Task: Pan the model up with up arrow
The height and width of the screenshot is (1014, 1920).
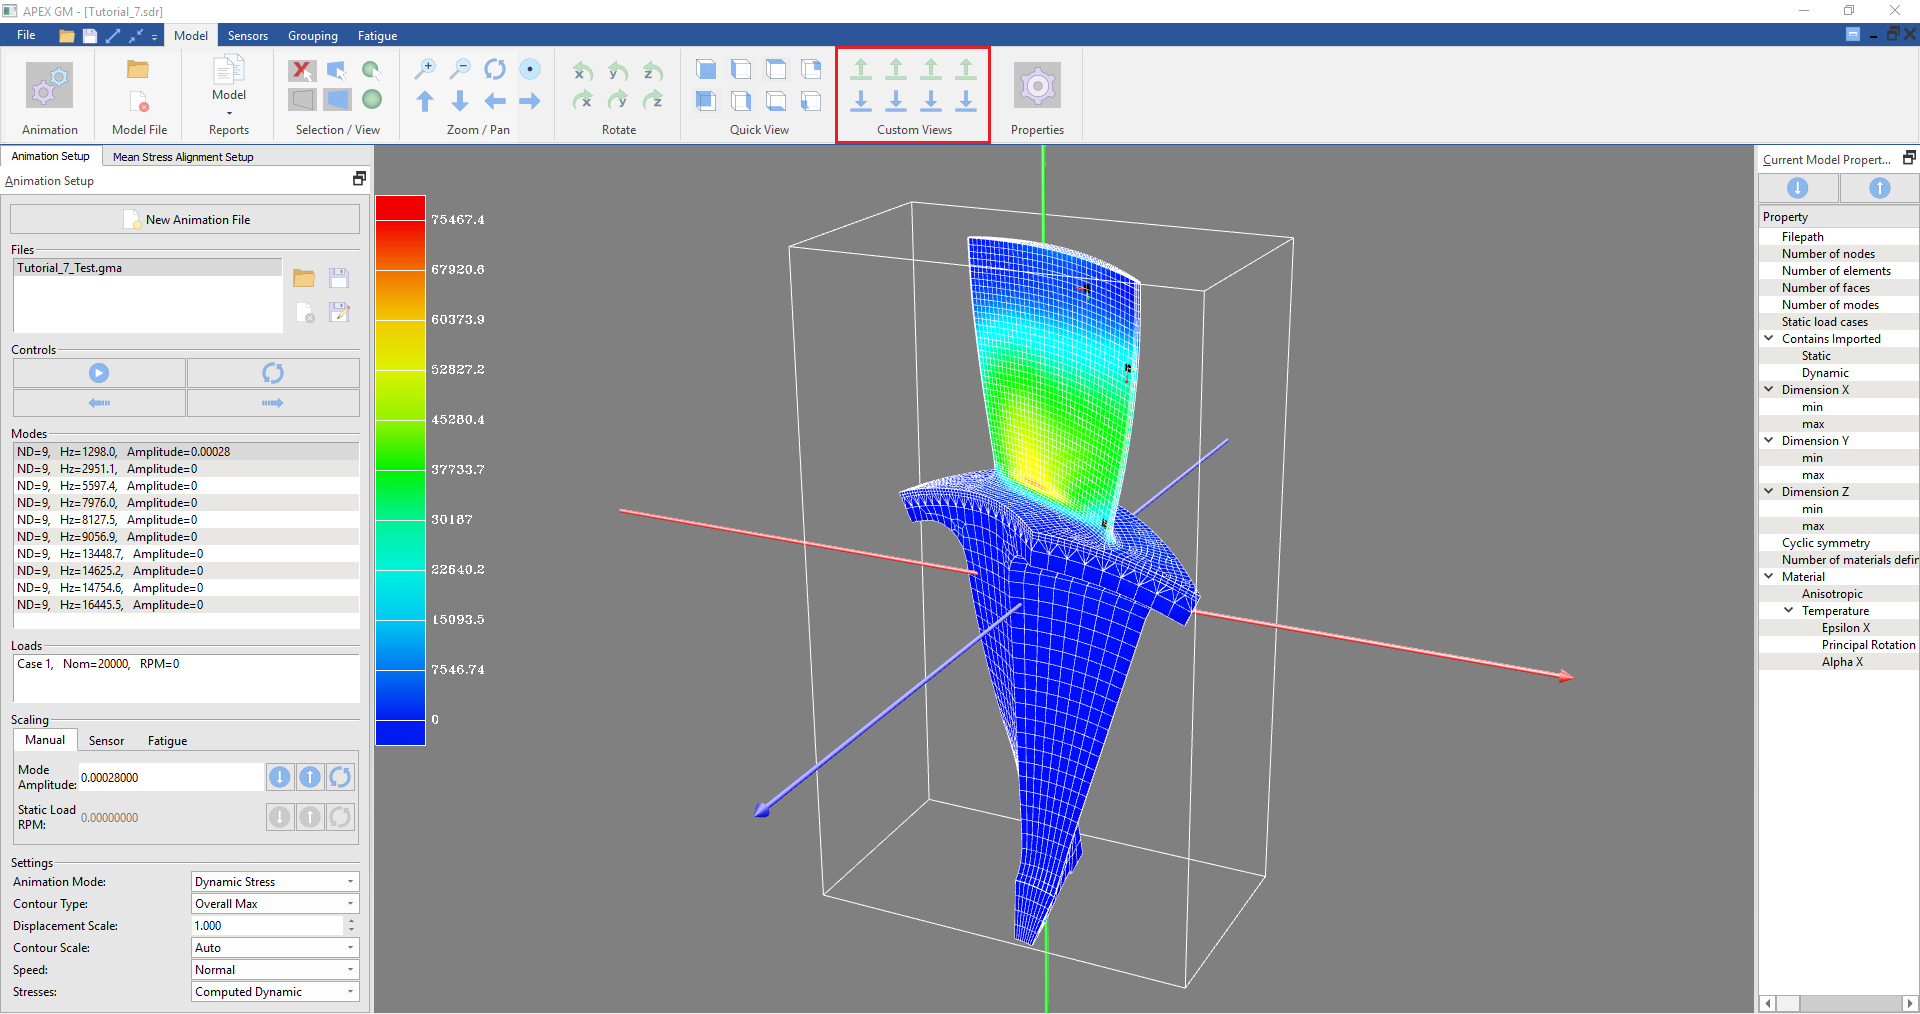Action: [x=425, y=101]
